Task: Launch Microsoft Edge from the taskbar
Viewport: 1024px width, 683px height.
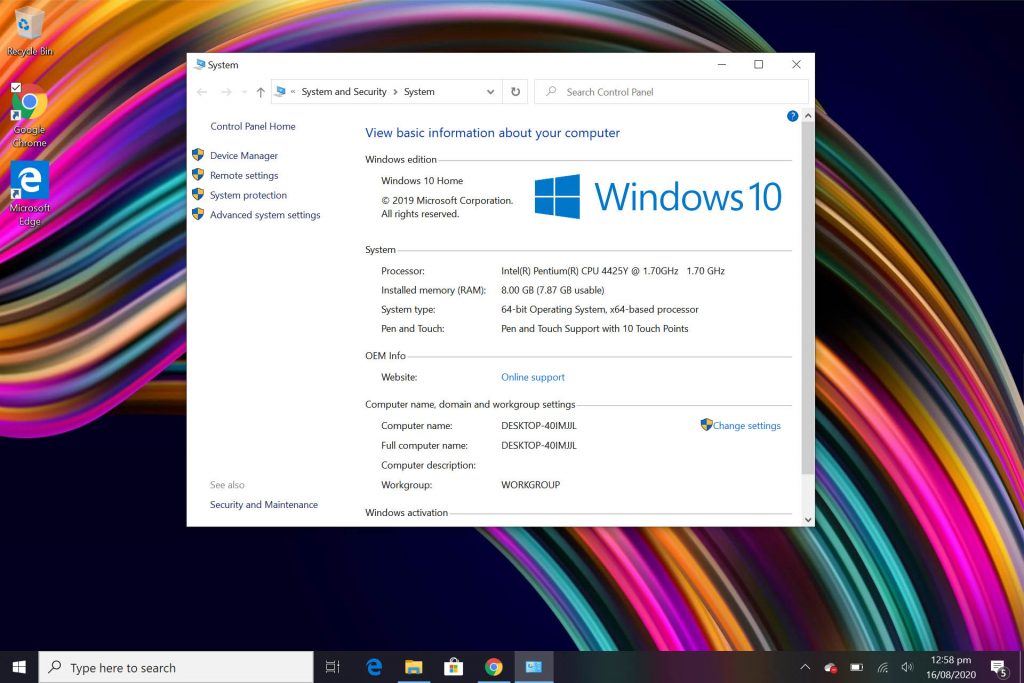Action: (x=374, y=667)
